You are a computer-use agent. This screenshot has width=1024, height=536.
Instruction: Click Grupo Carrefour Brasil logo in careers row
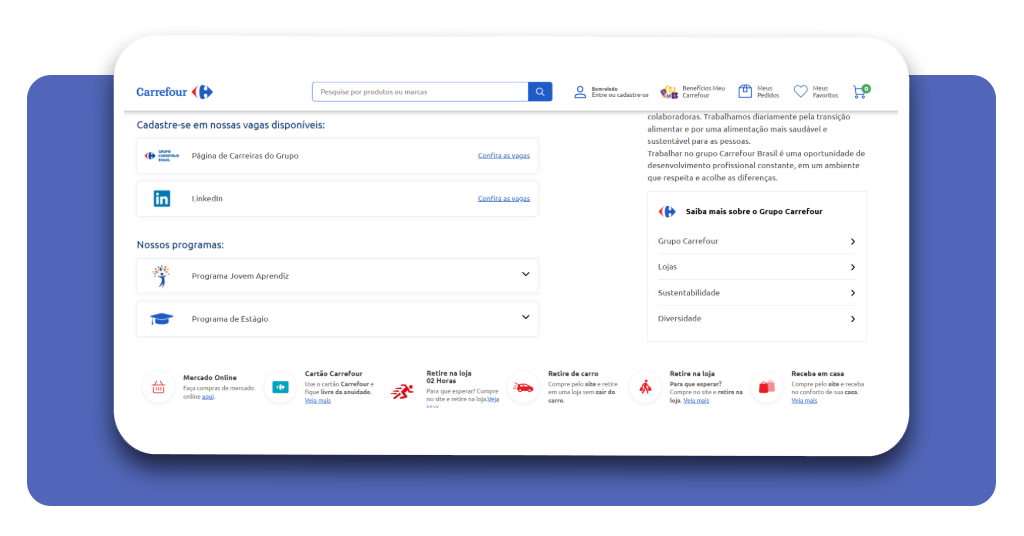point(161,155)
